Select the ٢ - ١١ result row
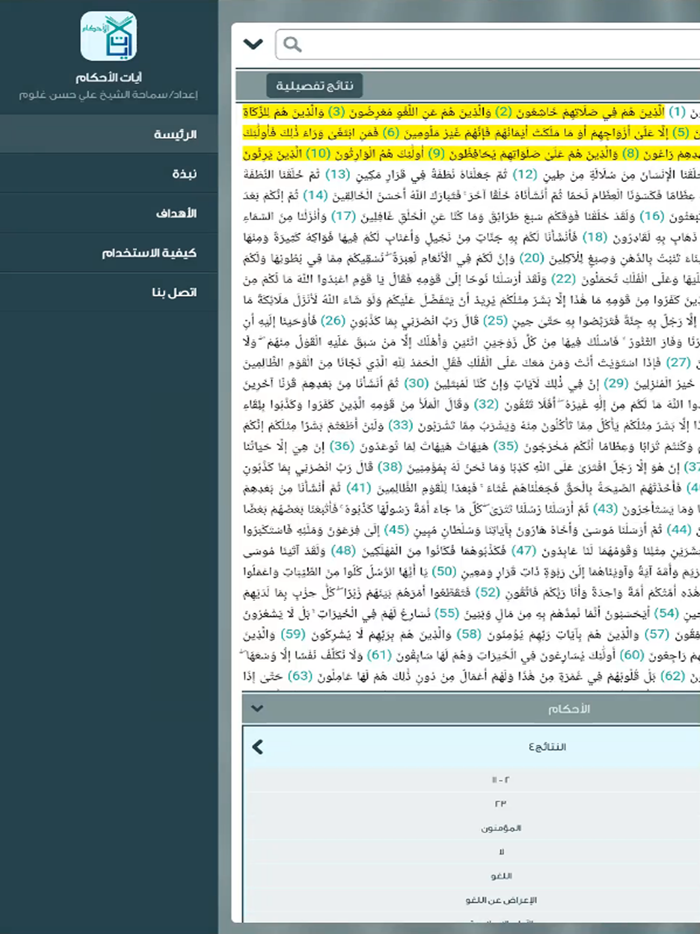This screenshot has height=934, width=700. (500, 780)
